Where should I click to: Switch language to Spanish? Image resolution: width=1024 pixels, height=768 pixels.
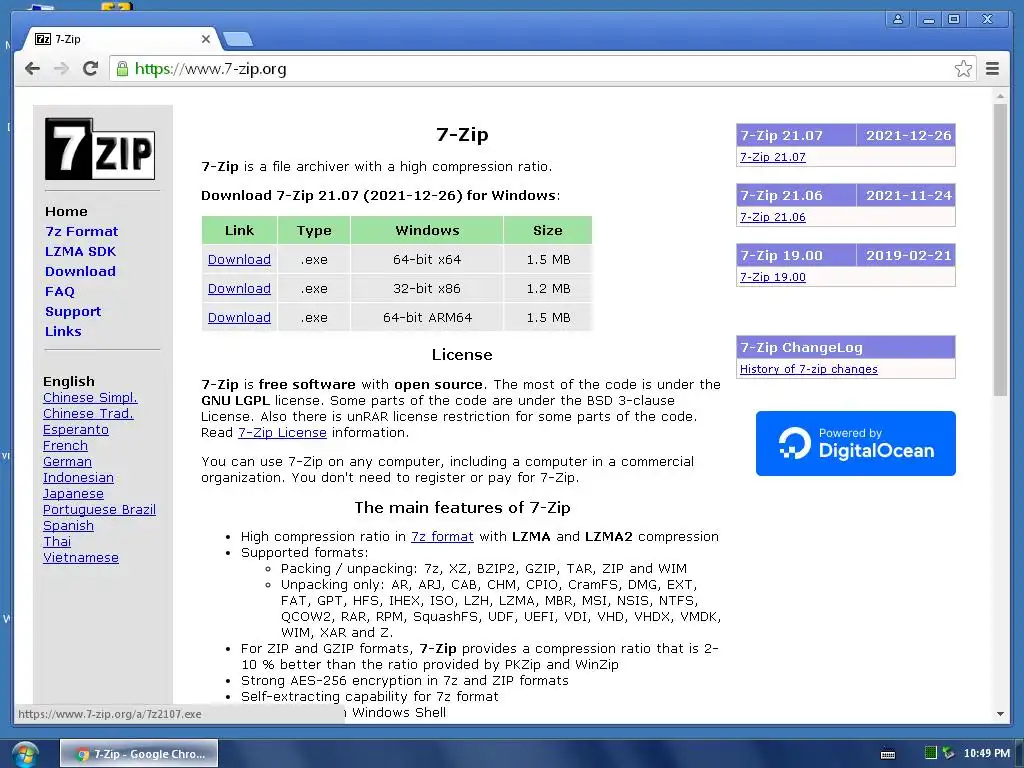[x=69, y=526]
